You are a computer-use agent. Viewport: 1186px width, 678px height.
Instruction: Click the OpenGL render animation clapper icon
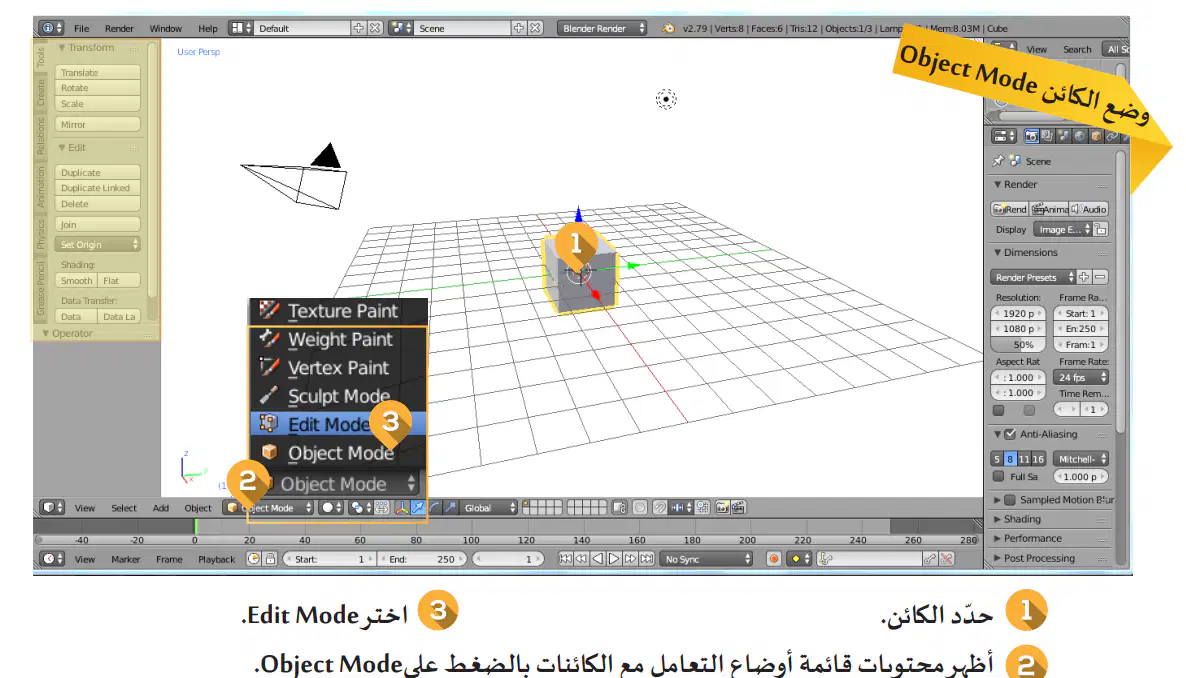pos(738,508)
